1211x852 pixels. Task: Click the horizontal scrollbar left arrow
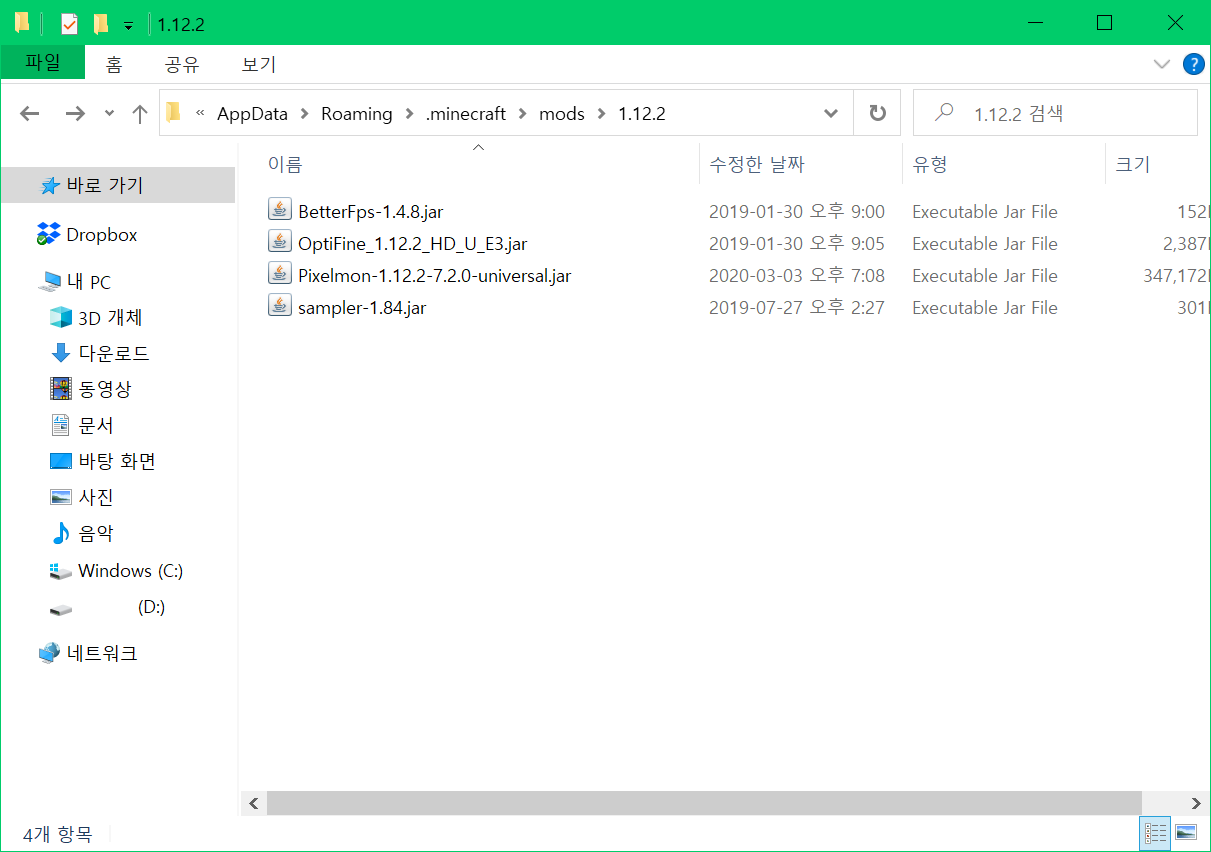[253, 803]
